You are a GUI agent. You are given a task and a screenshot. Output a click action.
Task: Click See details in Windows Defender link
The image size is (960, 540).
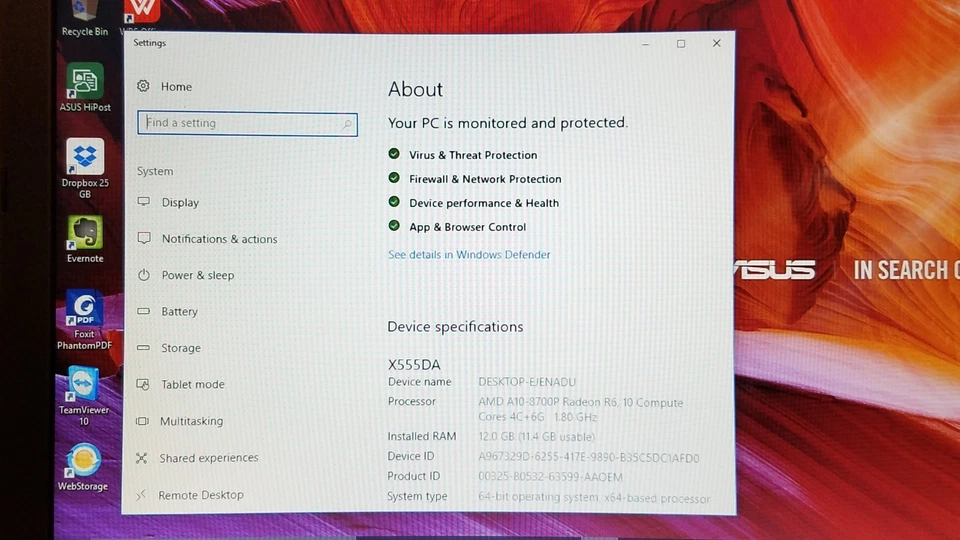point(469,254)
